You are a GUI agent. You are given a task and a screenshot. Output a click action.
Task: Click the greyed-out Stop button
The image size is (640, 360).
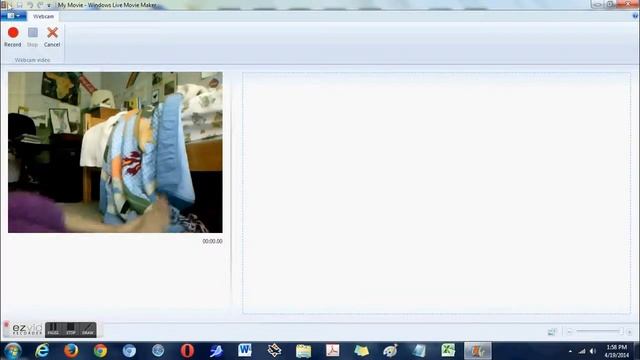pos(33,37)
